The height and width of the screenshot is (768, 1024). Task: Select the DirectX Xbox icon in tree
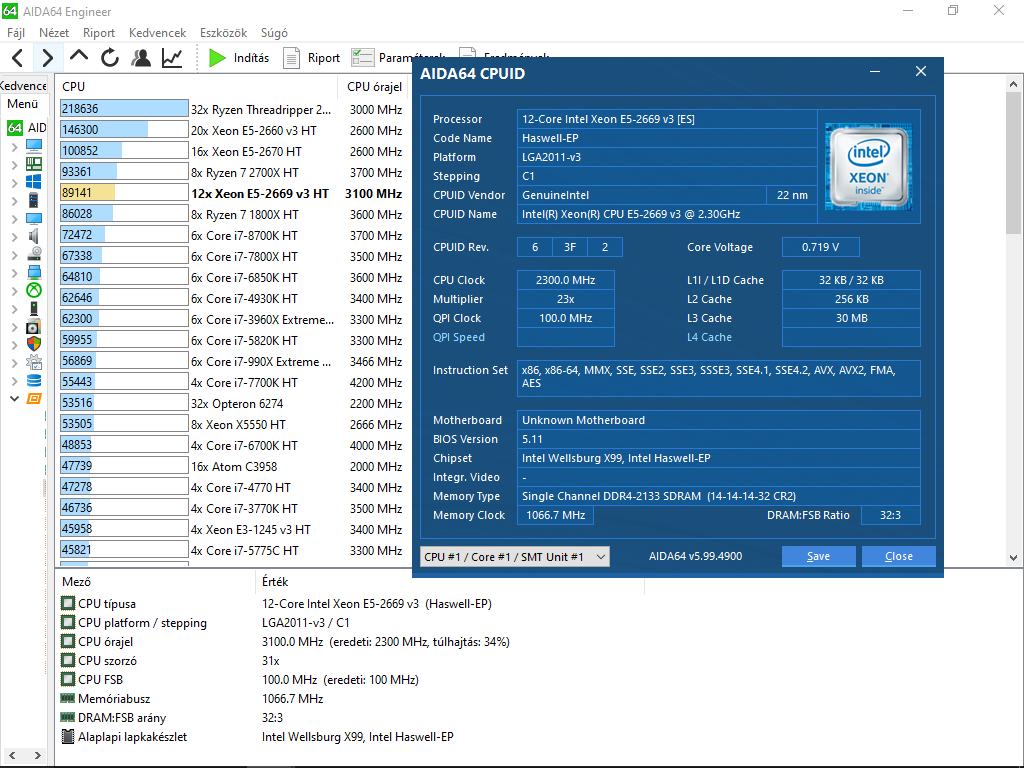(x=34, y=290)
